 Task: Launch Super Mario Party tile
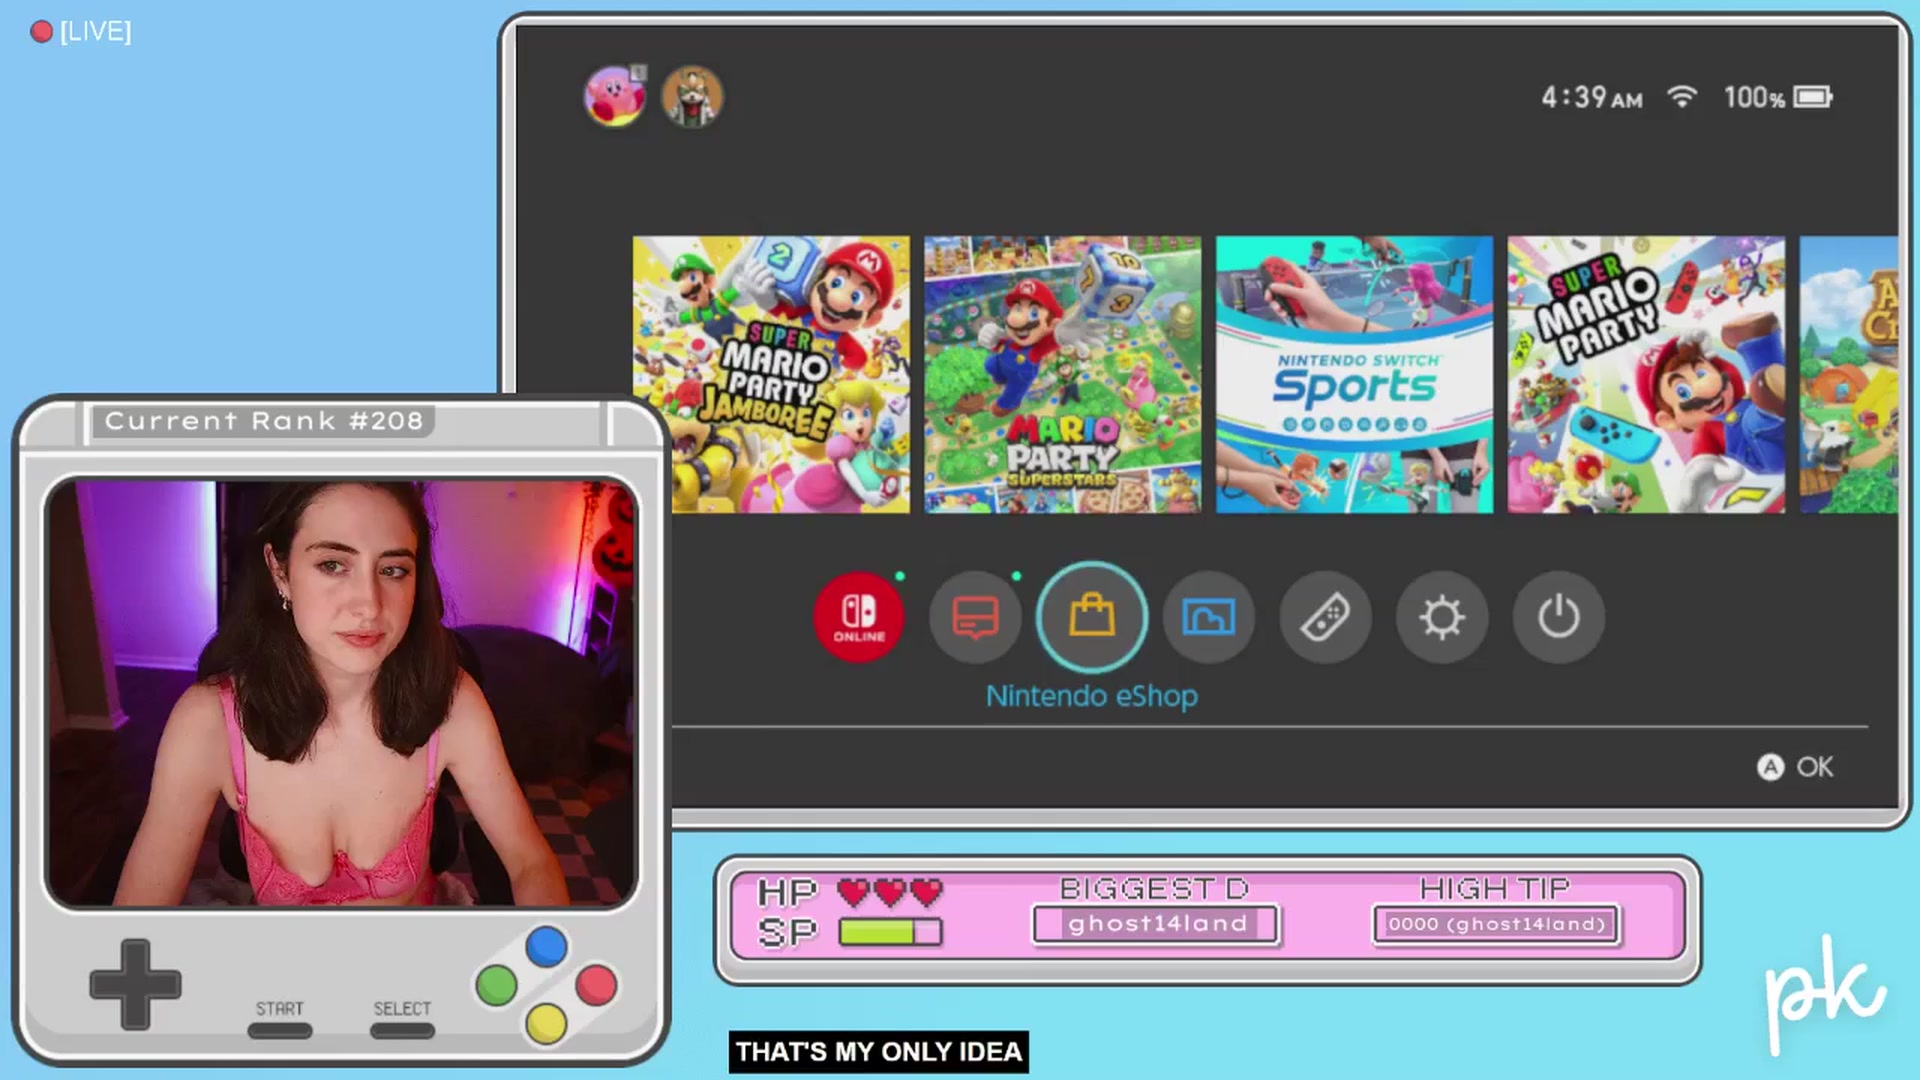pyautogui.click(x=1646, y=375)
